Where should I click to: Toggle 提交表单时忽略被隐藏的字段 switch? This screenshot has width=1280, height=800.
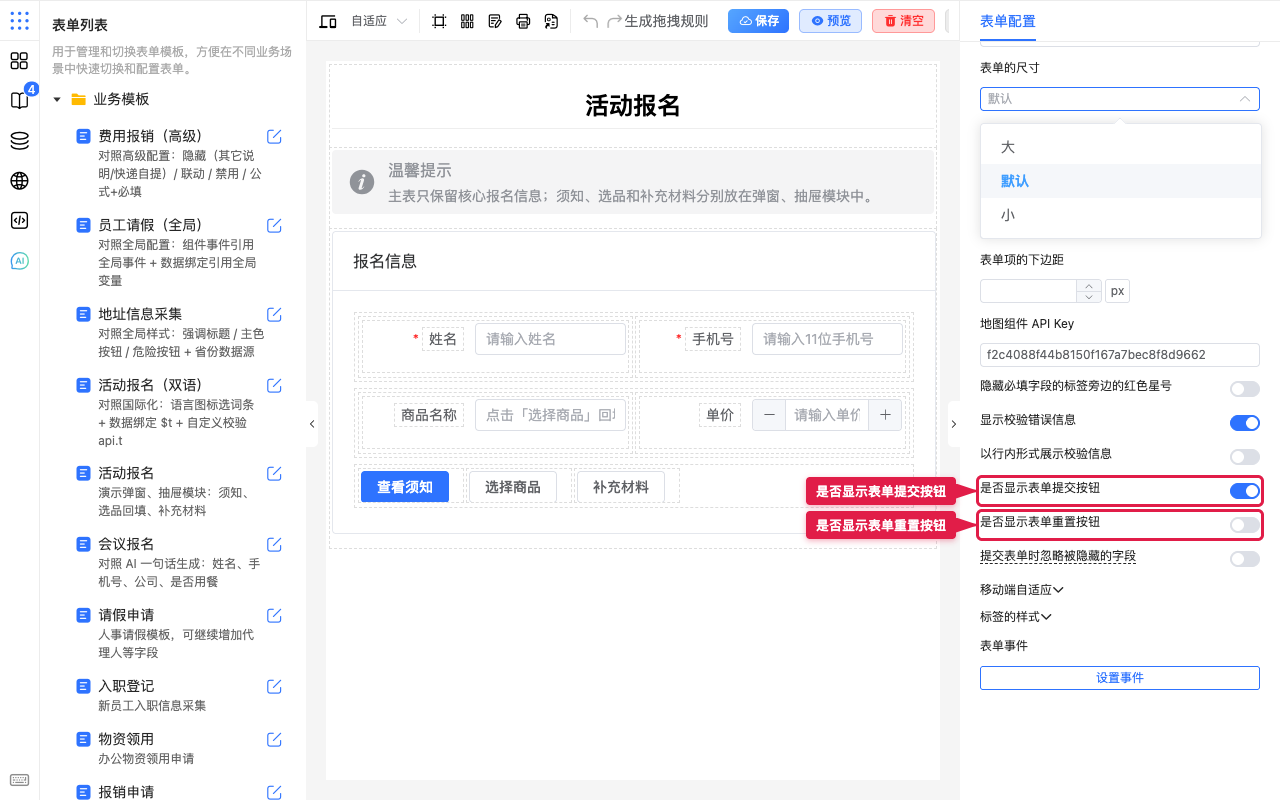click(x=1245, y=559)
